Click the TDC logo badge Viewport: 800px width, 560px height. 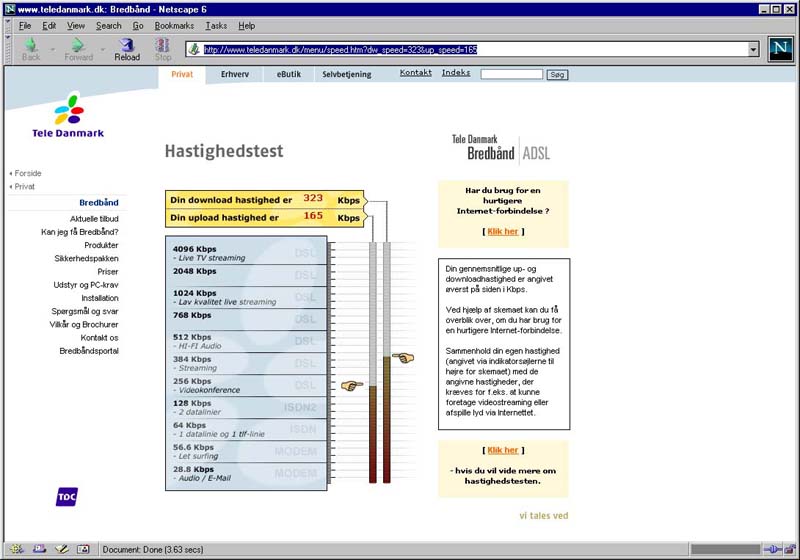tap(69, 497)
